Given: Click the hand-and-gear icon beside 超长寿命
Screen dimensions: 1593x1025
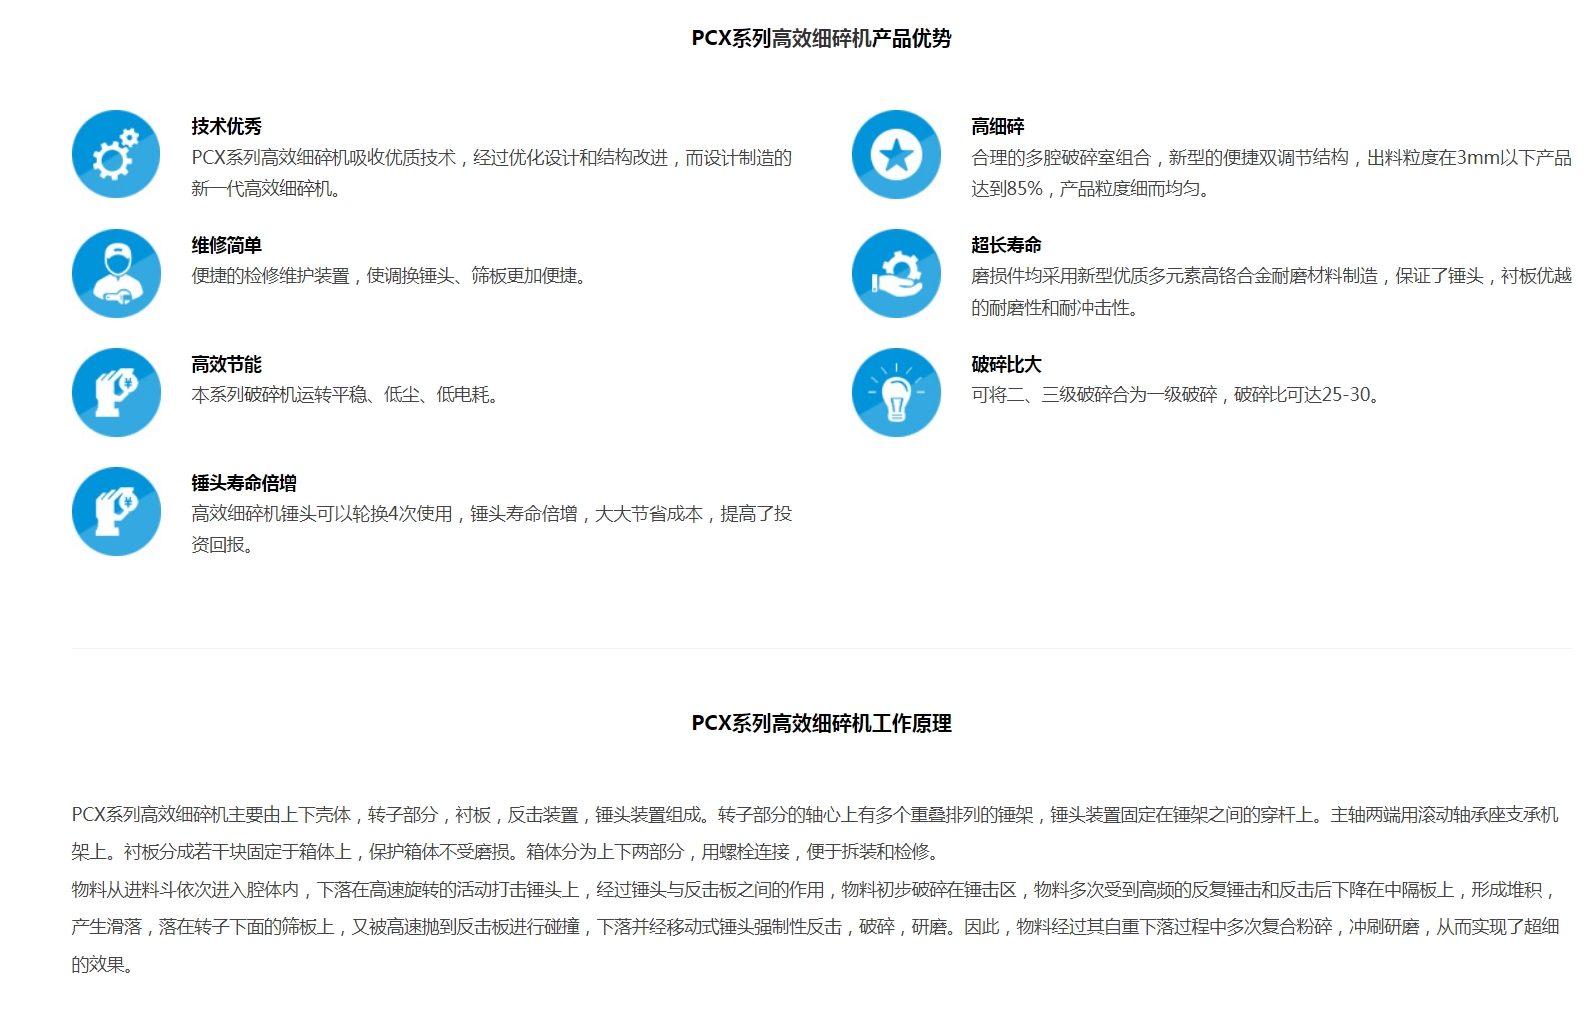Looking at the screenshot, I should (896, 273).
